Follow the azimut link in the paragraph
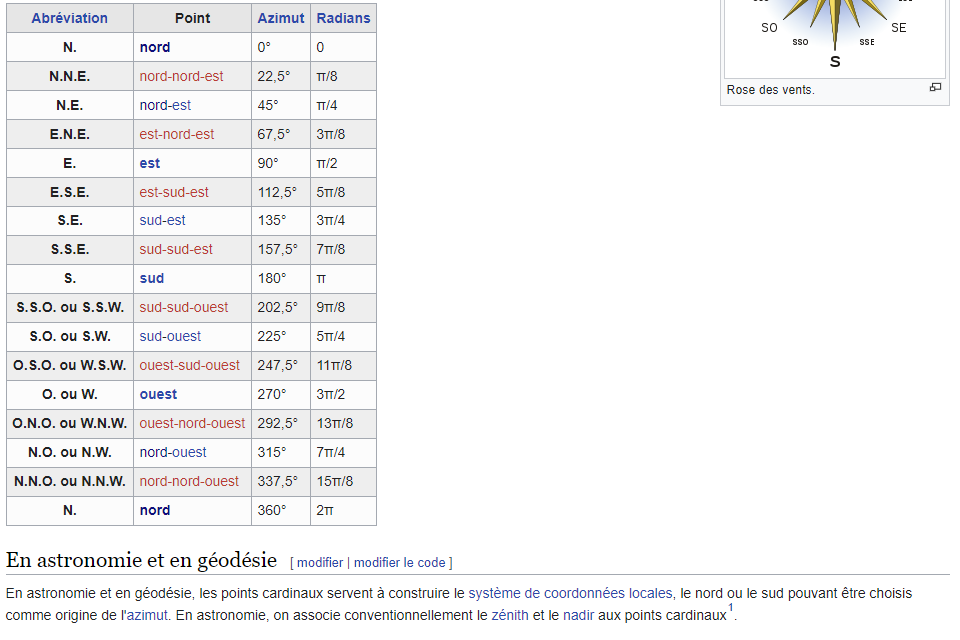 click(x=147, y=616)
